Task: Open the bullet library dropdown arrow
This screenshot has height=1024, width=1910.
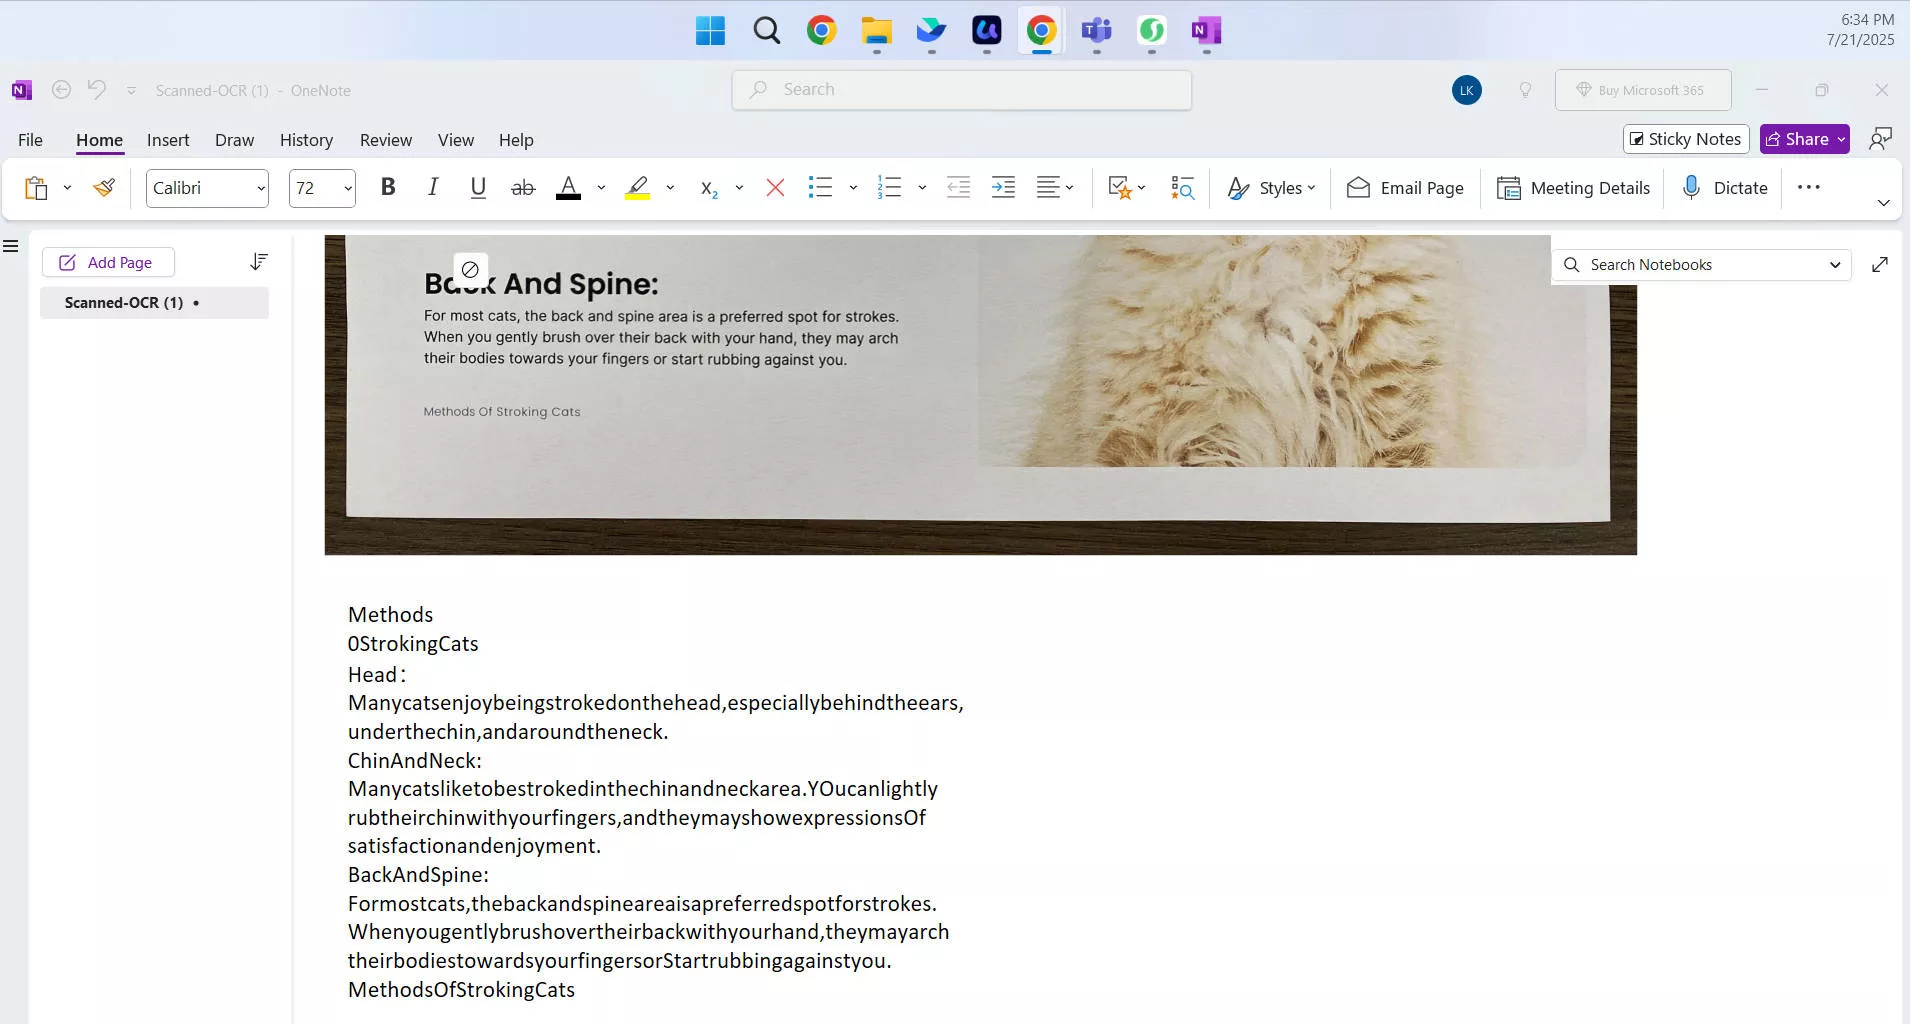Action: [x=853, y=188]
